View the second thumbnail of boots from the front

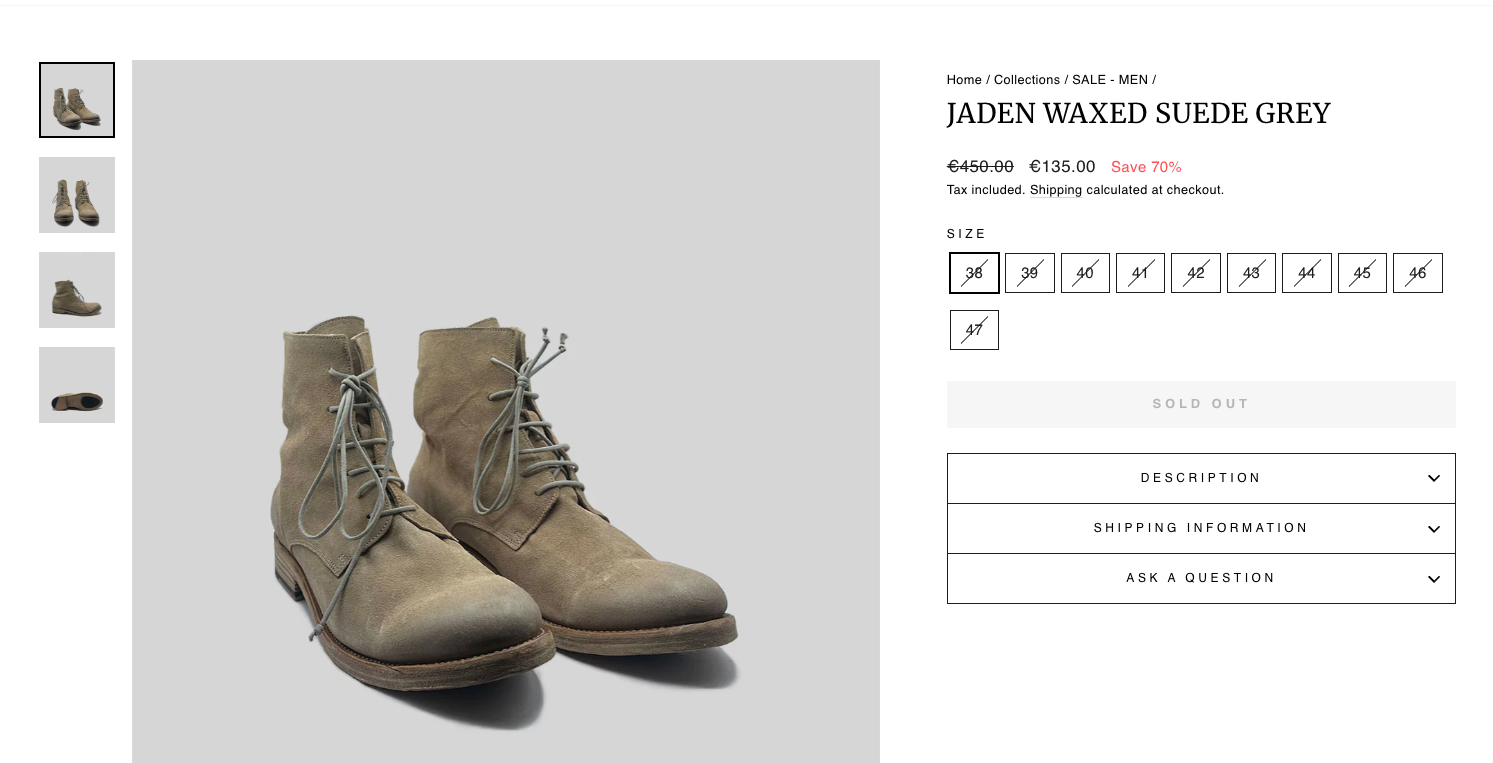[x=77, y=195]
